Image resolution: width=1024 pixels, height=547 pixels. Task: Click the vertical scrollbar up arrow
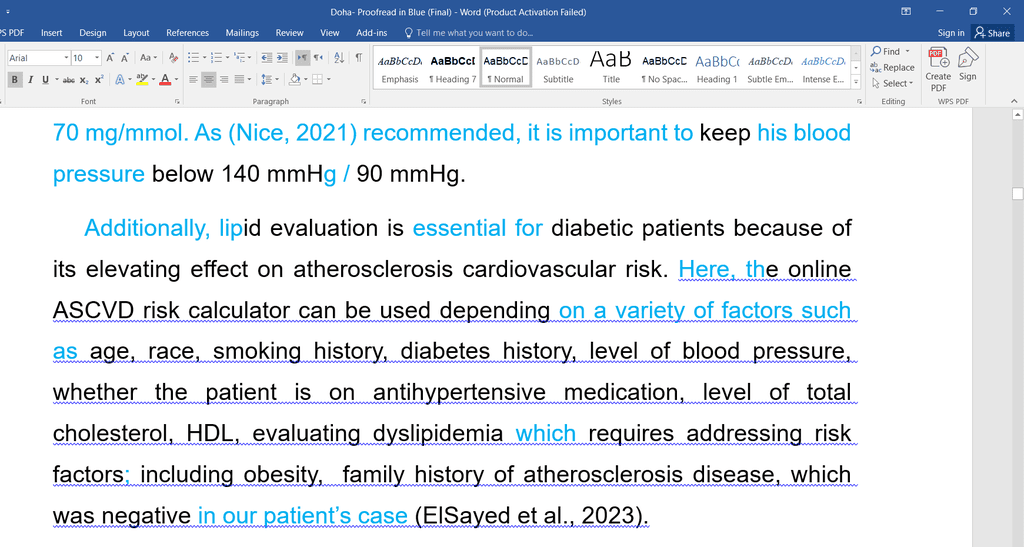(1017, 115)
